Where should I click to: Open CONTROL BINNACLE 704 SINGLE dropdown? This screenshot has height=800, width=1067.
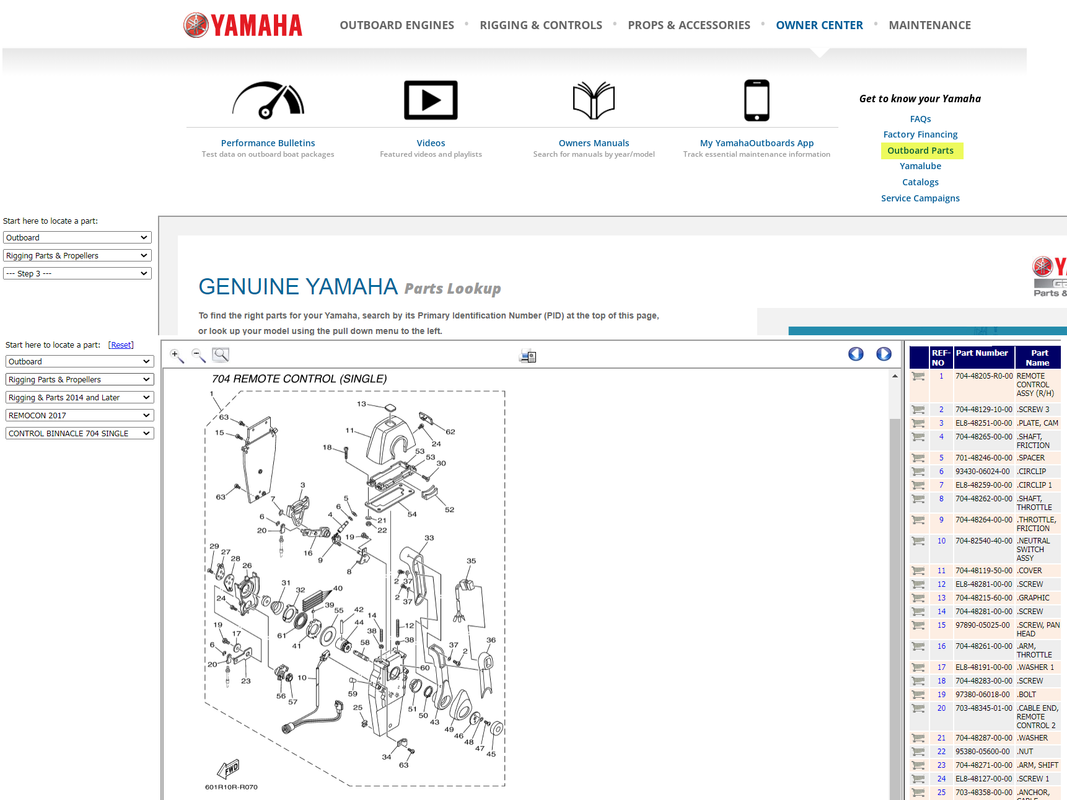tap(80, 433)
